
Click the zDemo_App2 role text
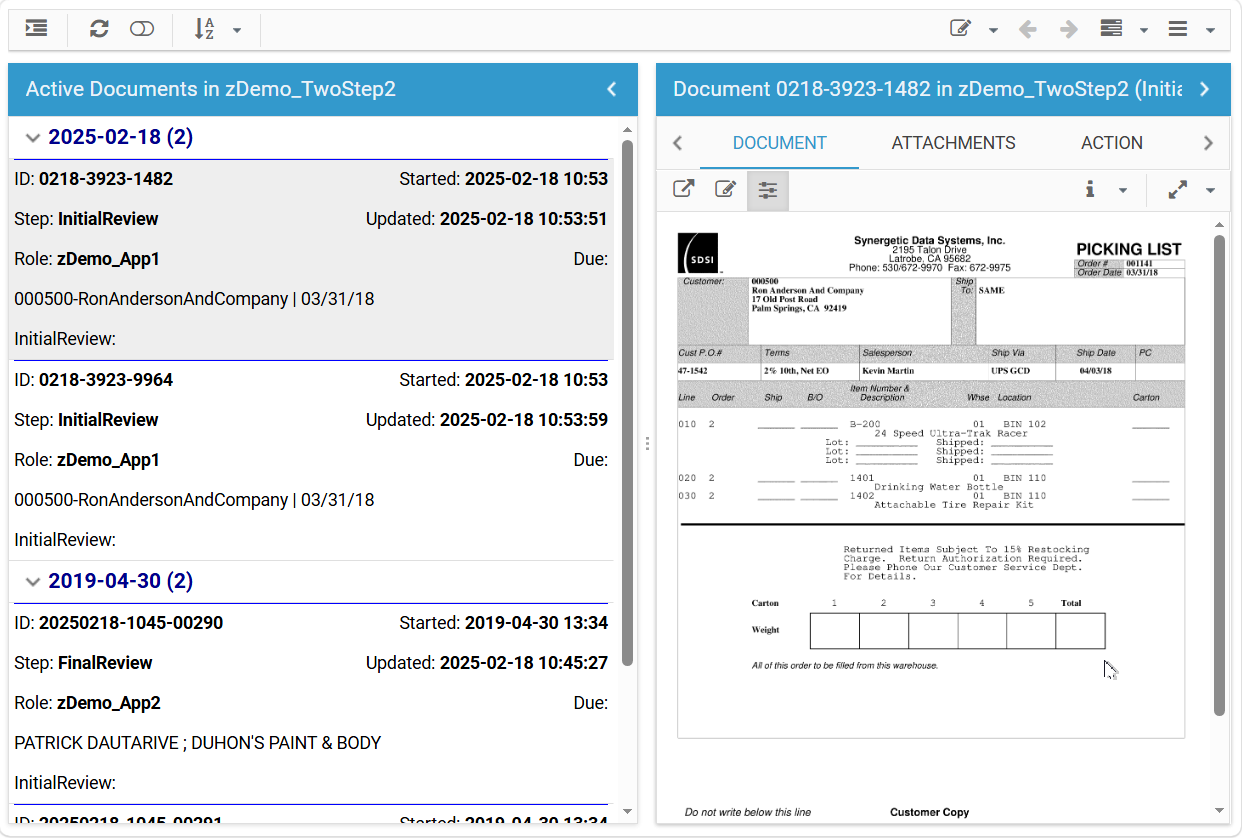tap(108, 703)
